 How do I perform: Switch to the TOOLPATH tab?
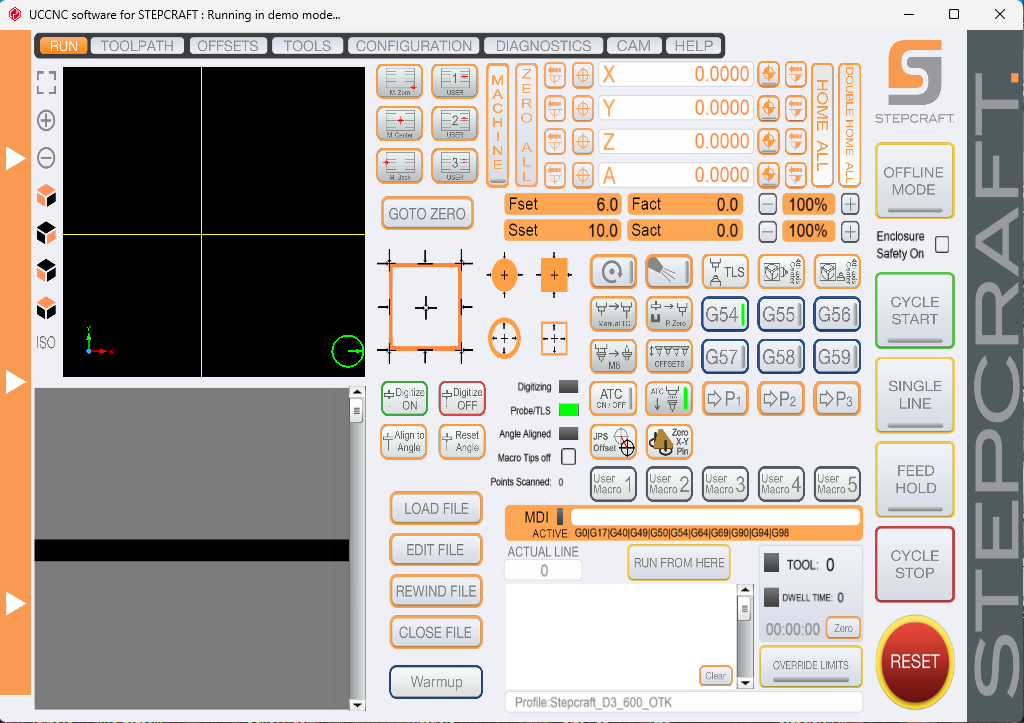coord(137,46)
